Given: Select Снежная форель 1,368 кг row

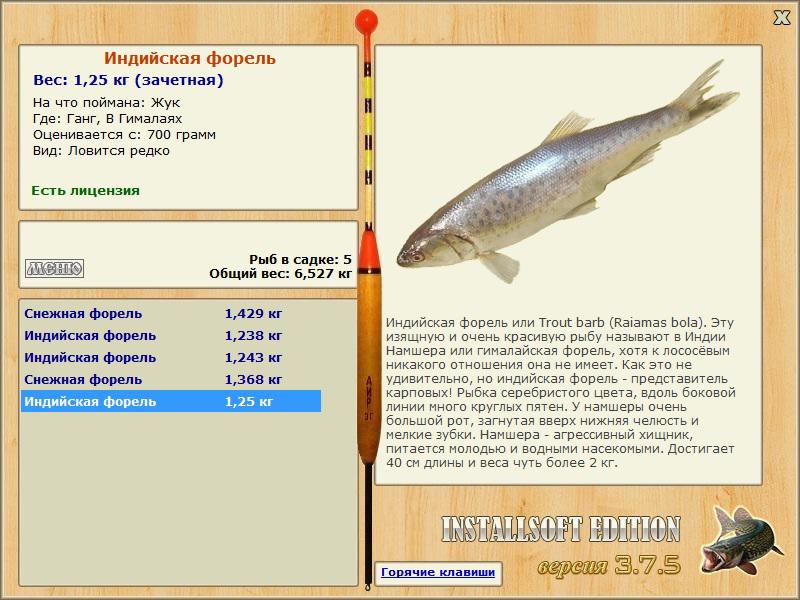Looking at the screenshot, I should pyautogui.click(x=171, y=380).
